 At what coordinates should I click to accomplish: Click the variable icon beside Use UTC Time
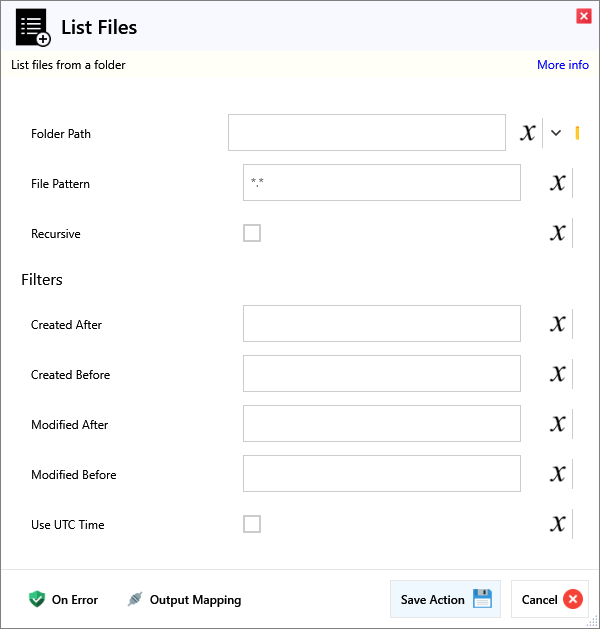click(x=558, y=524)
